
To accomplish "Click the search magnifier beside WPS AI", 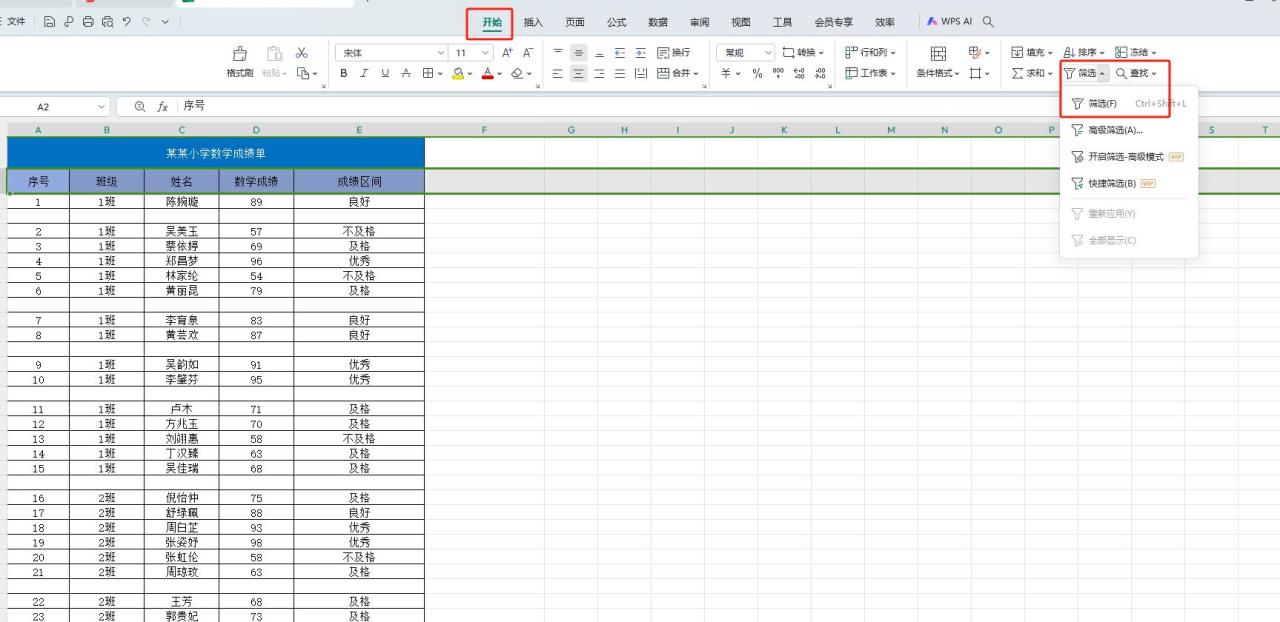I will 988,21.
